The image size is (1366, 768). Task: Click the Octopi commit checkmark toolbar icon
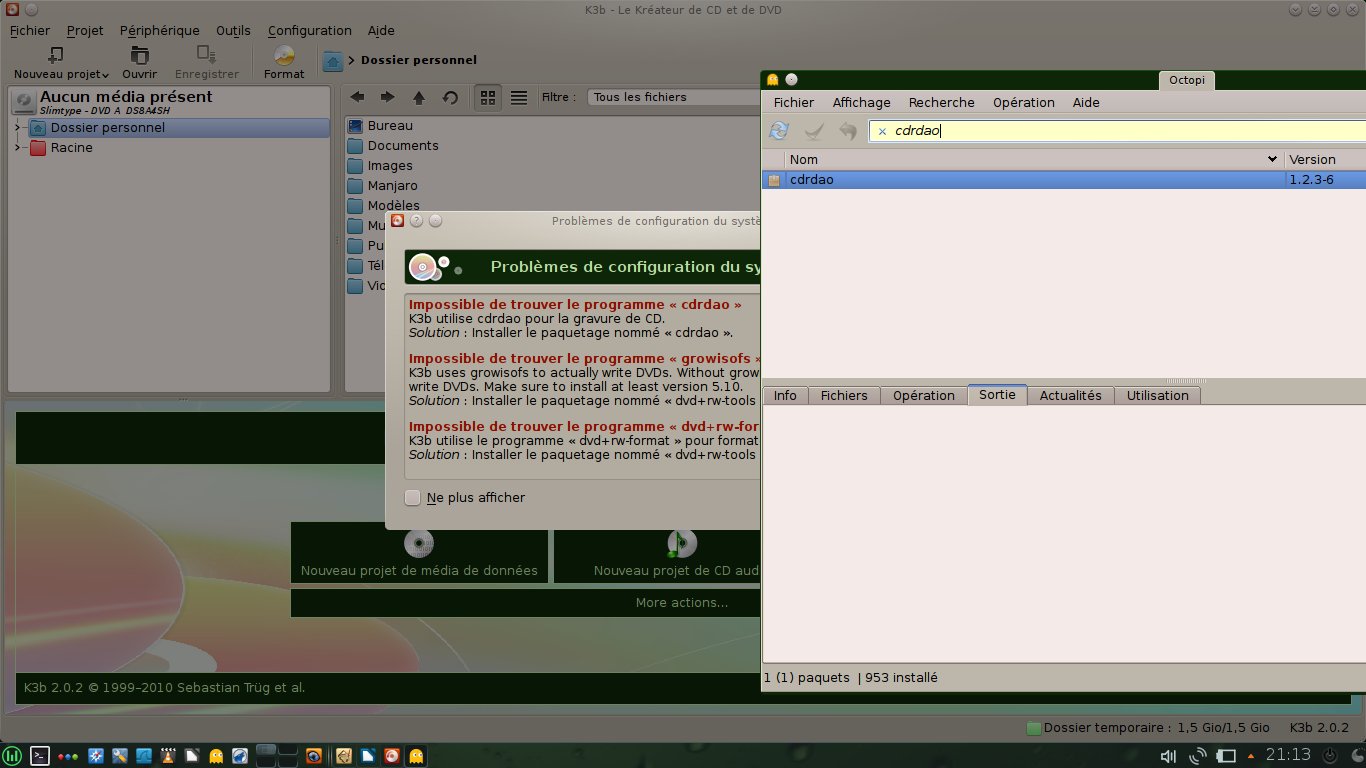(x=814, y=131)
